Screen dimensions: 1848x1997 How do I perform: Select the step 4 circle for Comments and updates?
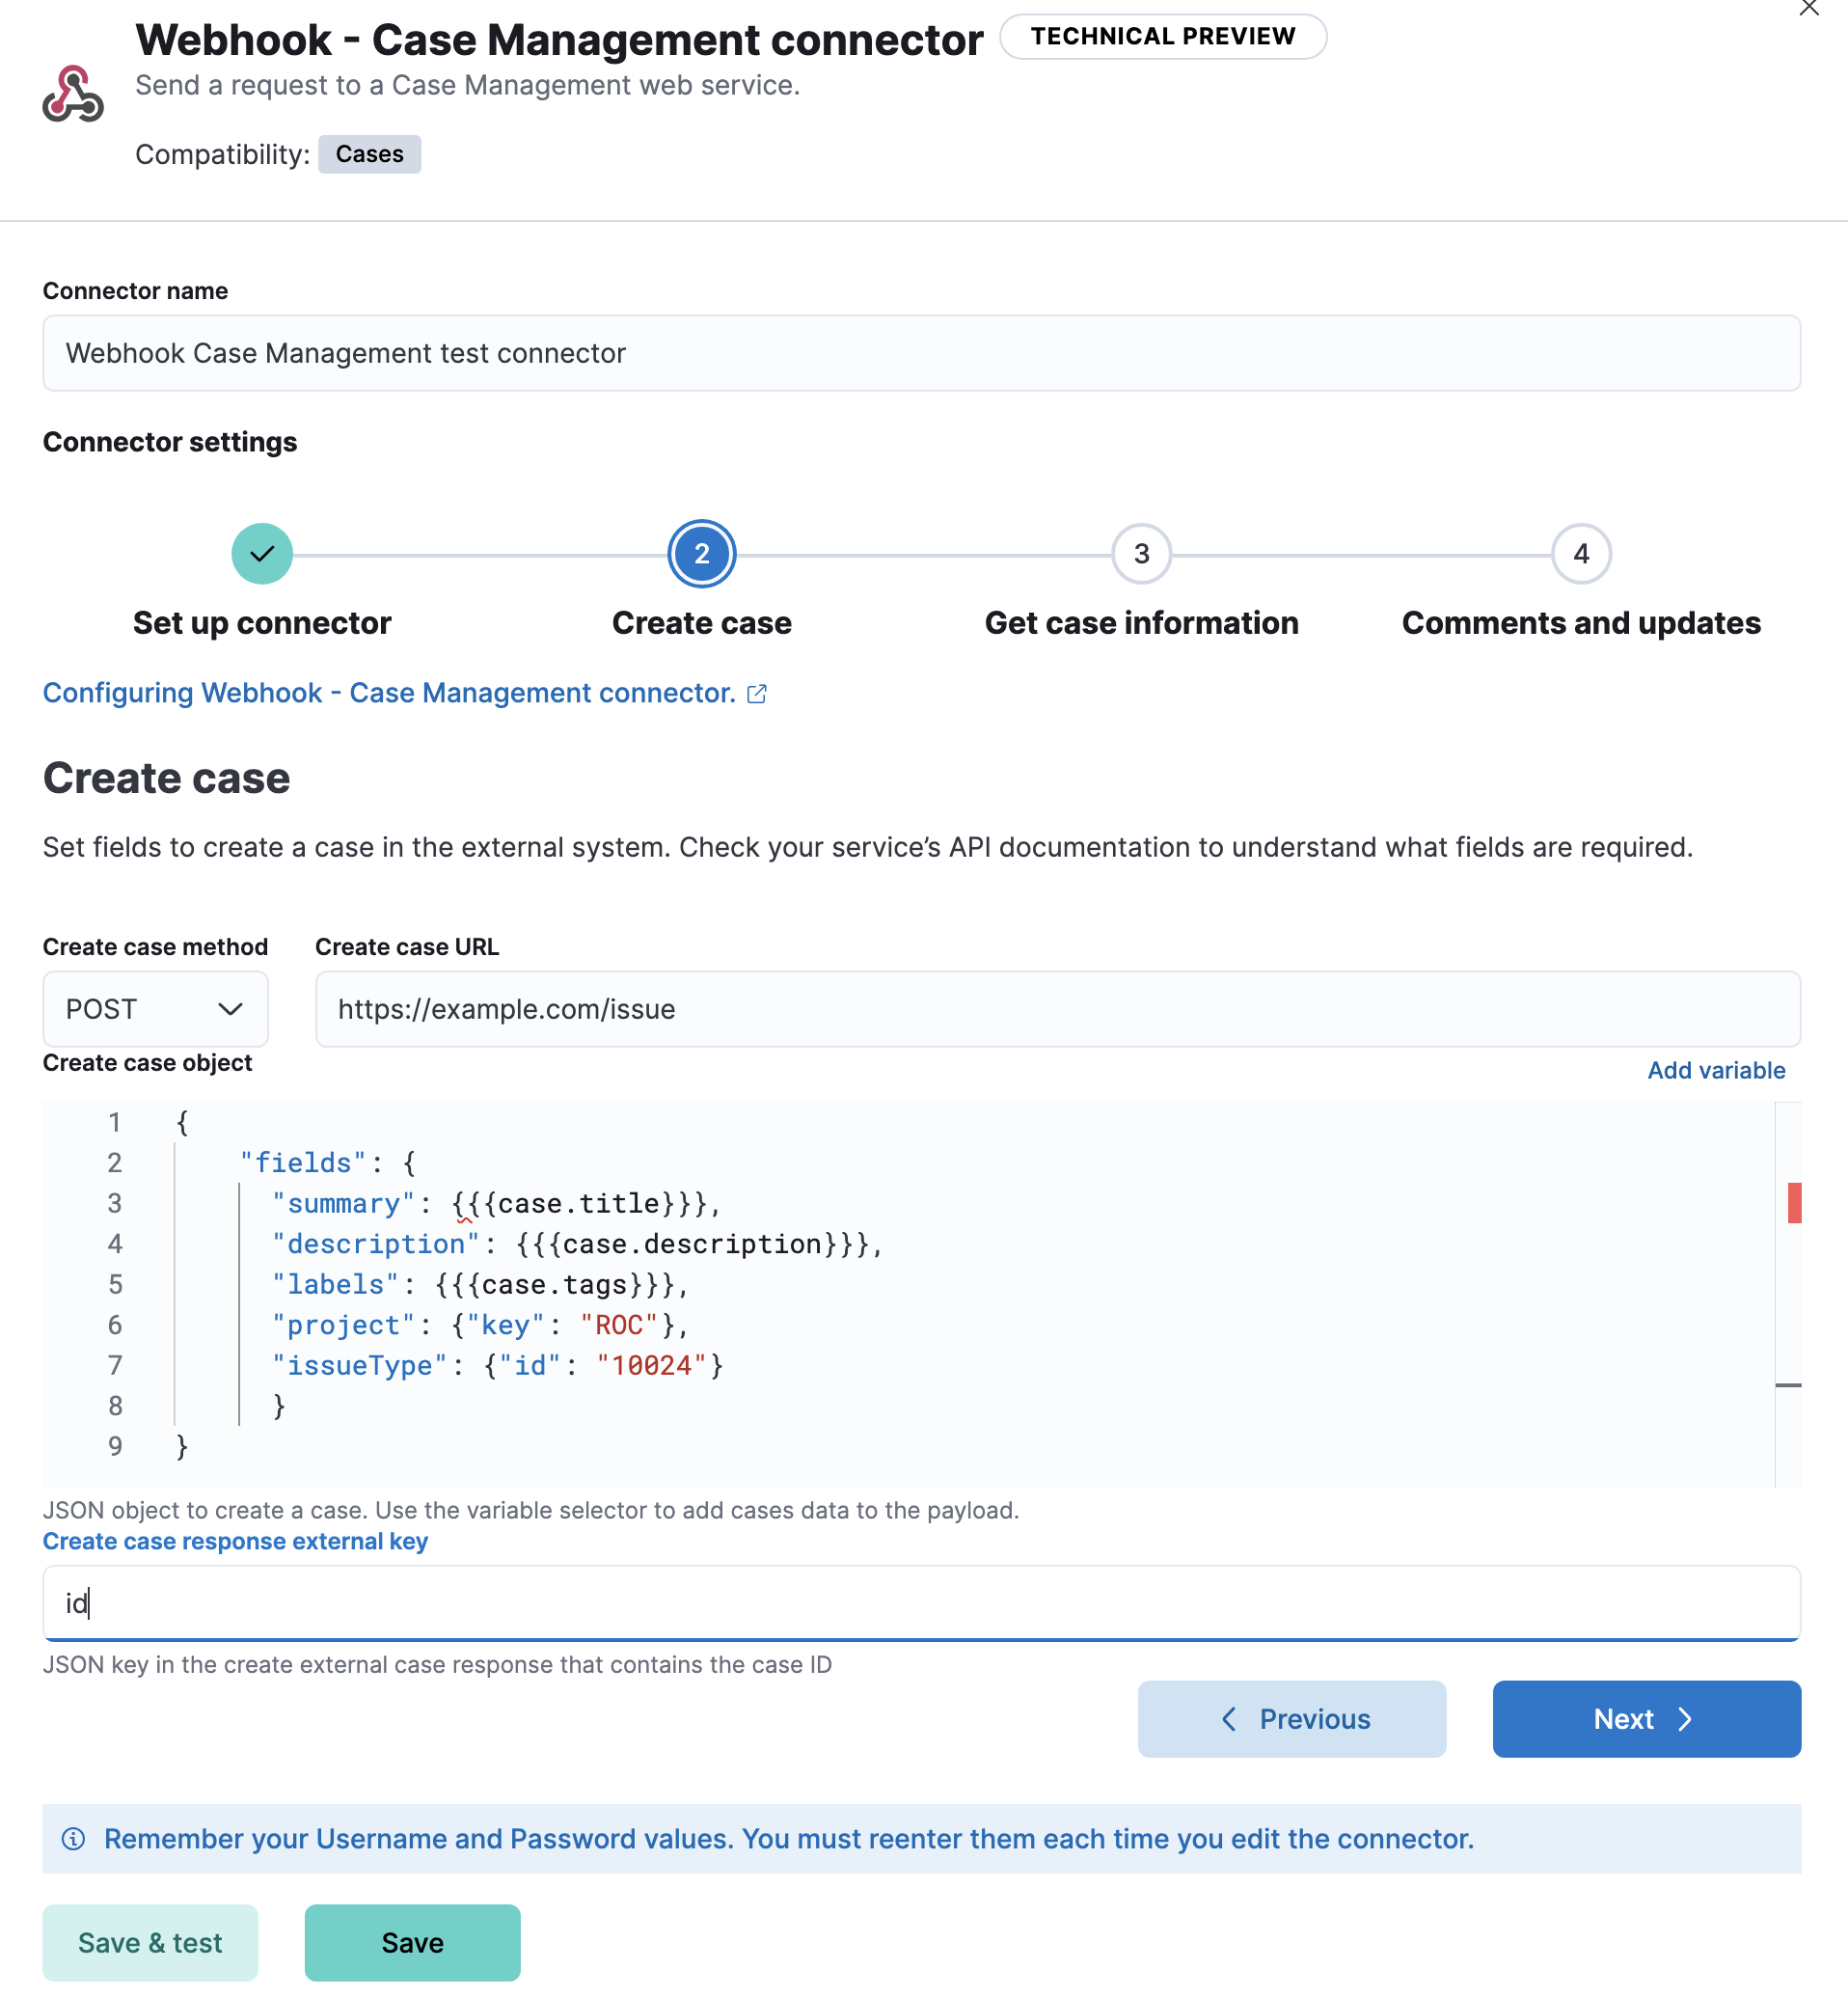1580,553
